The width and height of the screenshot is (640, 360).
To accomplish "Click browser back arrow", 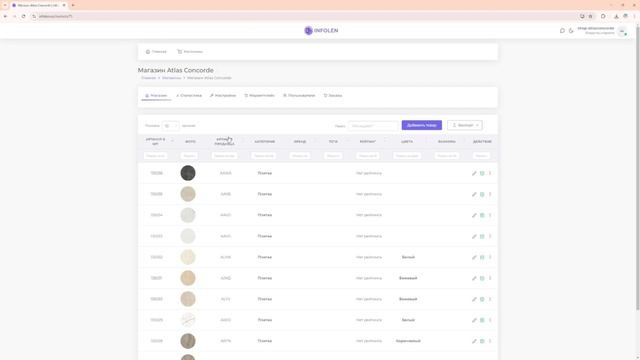I will click(5, 16).
